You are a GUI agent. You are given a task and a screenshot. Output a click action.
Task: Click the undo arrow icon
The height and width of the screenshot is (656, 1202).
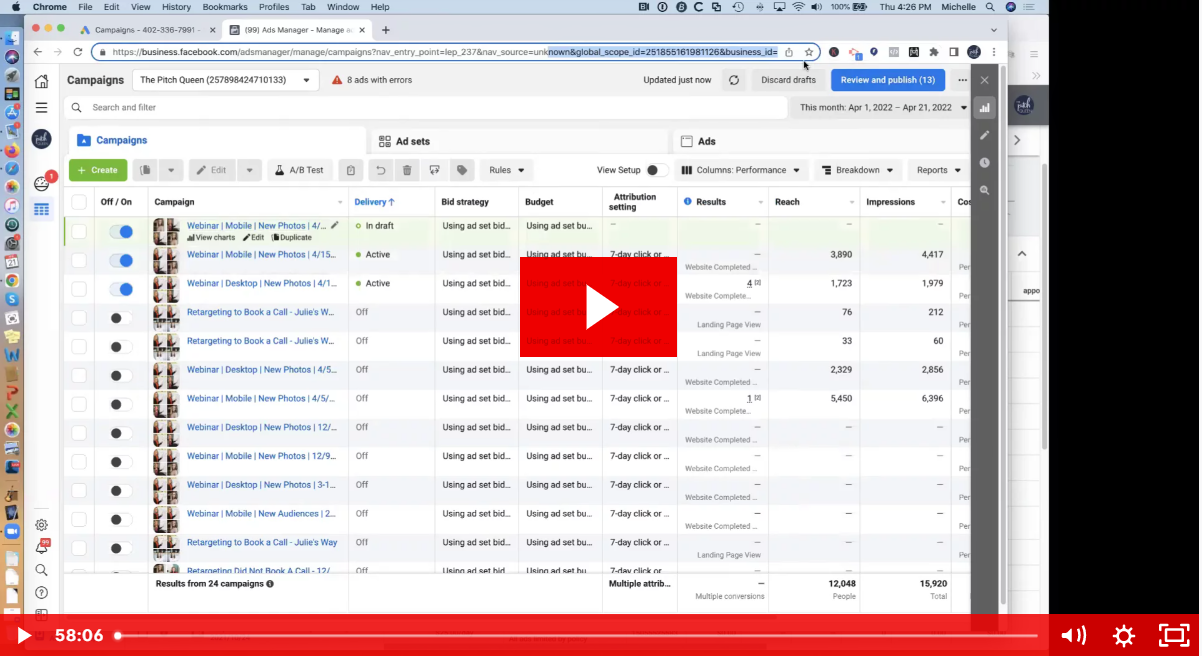tap(380, 170)
